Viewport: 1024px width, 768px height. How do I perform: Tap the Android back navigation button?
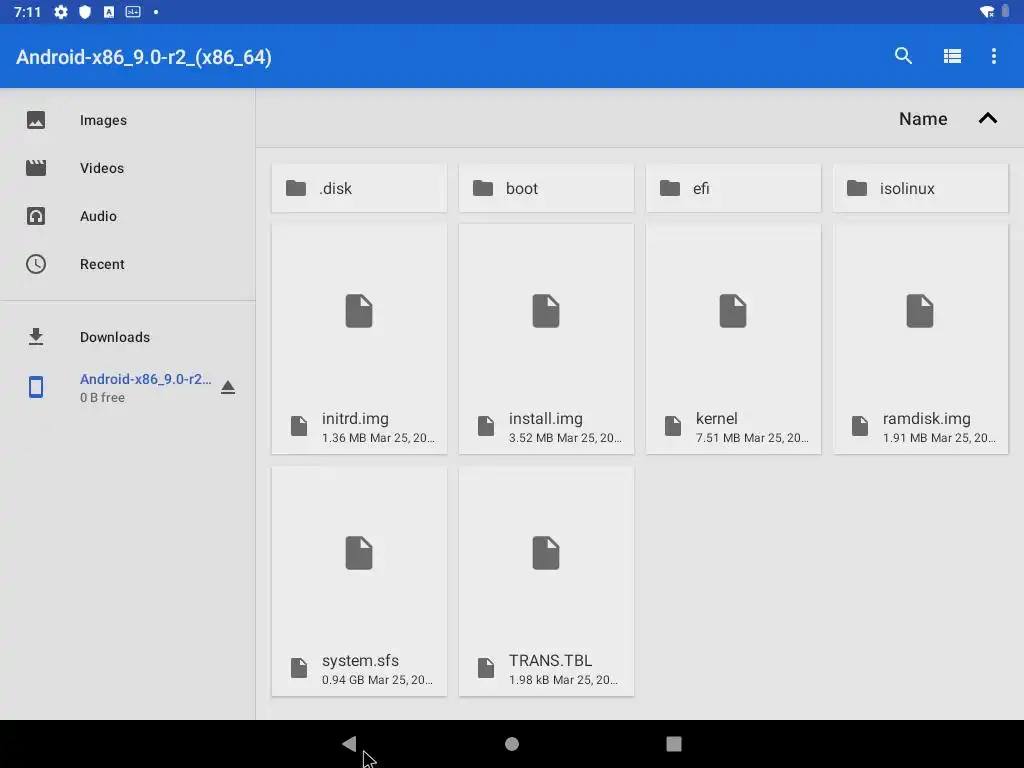click(349, 744)
